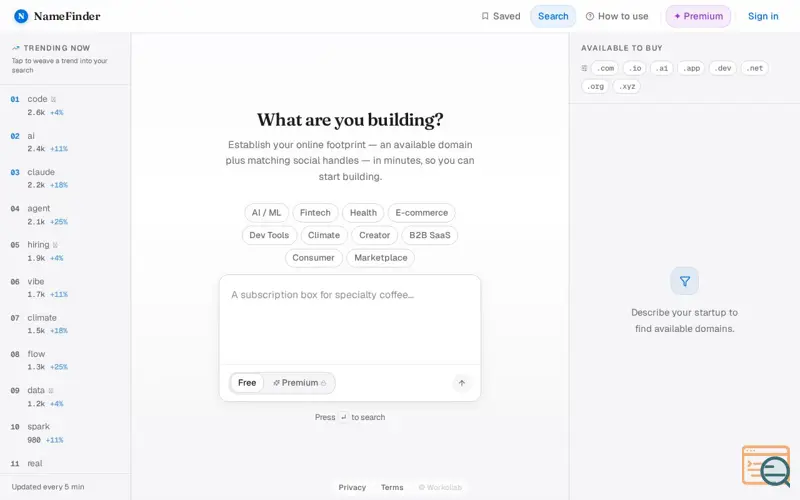The width and height of the screenshot is (800, 500).
Task: Submit search with the up-arrow button
Action: tap(462, 383)
